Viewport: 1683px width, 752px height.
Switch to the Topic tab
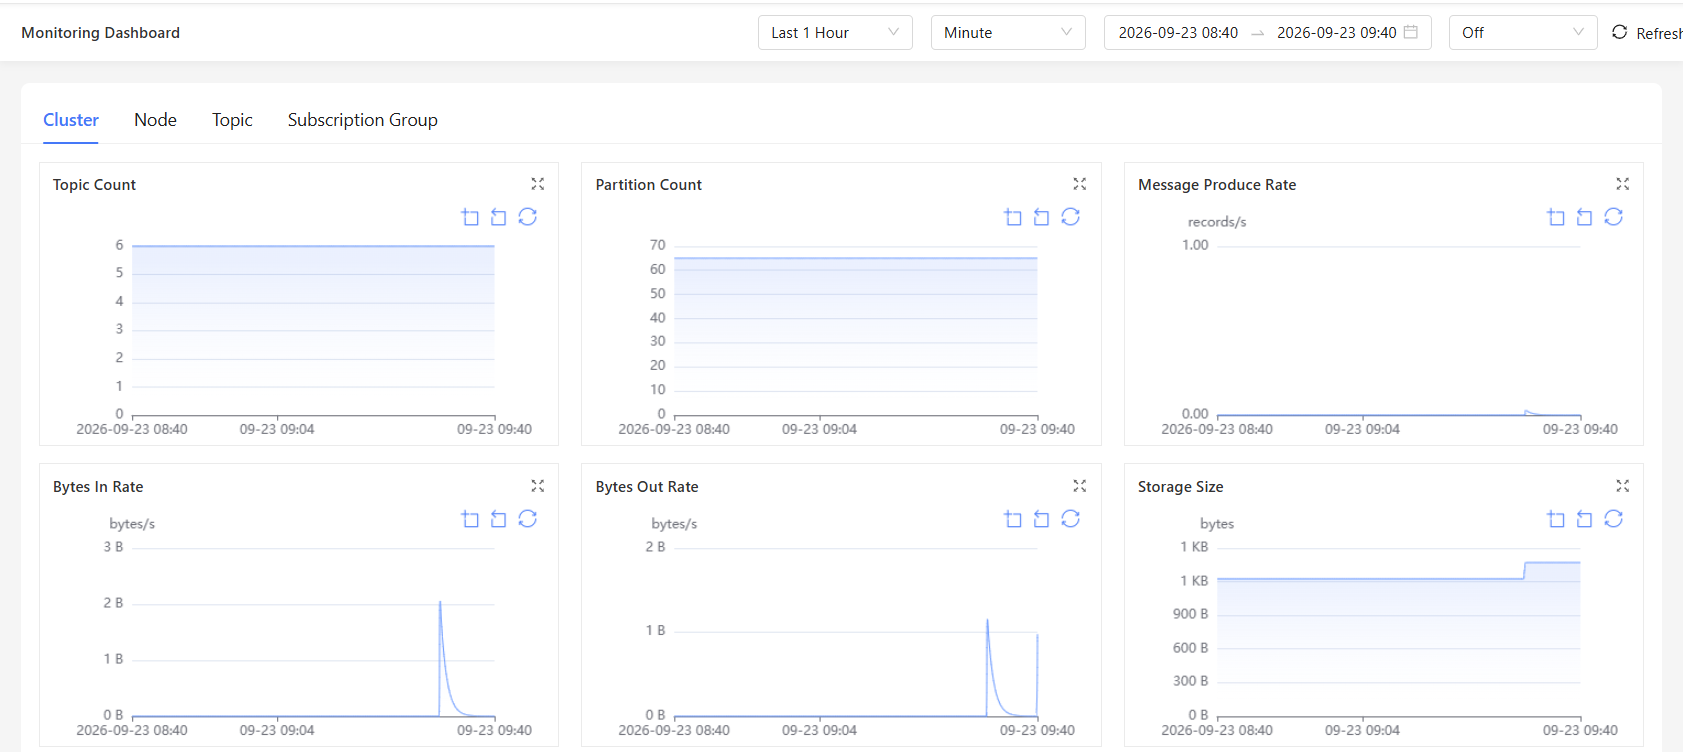click(232, 120)
